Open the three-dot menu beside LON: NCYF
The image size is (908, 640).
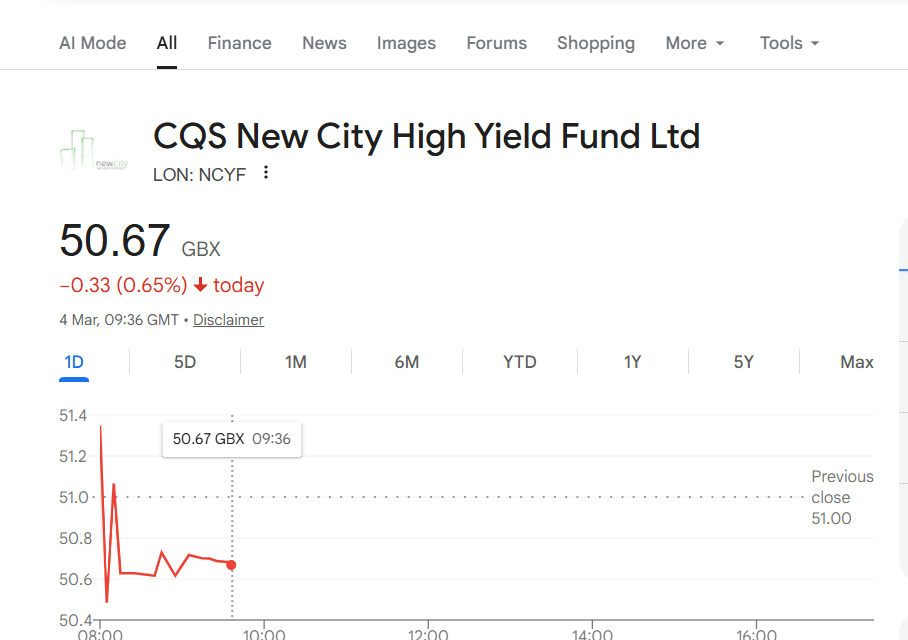(x=266, y=173)
